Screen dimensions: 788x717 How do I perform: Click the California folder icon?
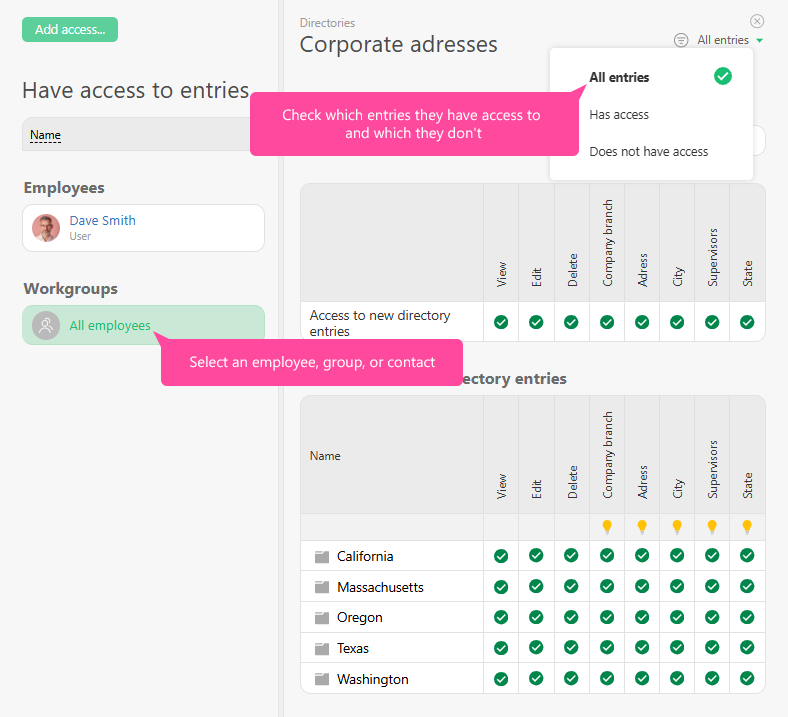click(322, 557)
